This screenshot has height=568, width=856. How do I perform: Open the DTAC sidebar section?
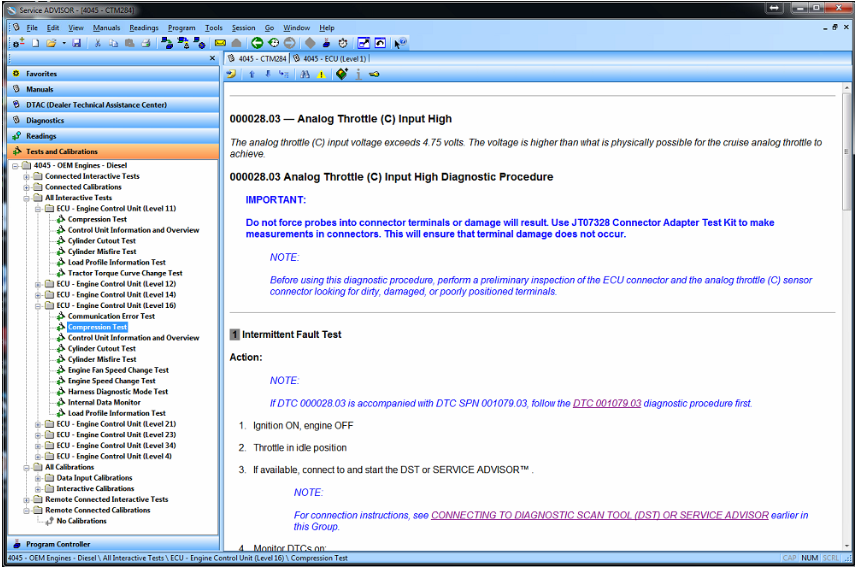click(x=114, y=105)
